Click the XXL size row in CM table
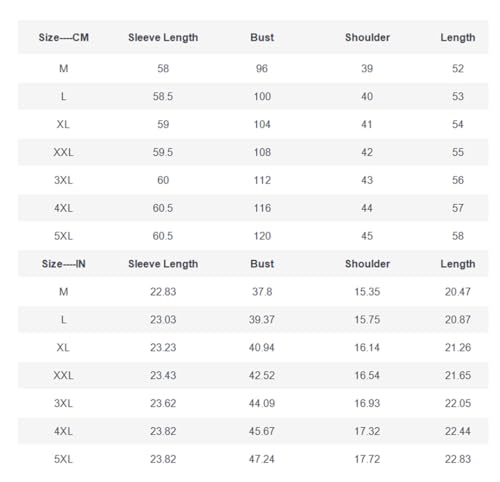 coord(253,152)
